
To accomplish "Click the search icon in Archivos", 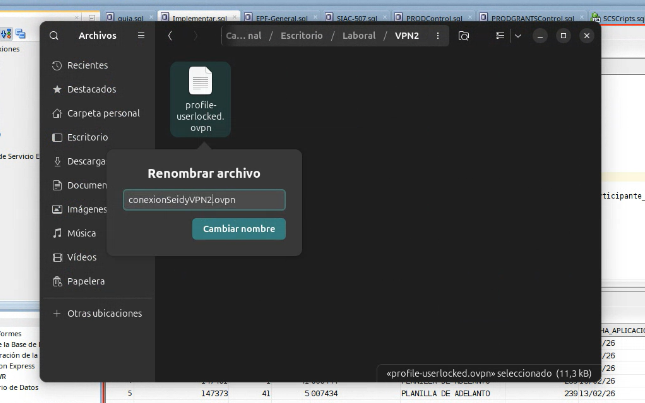I will coord(53,36).
